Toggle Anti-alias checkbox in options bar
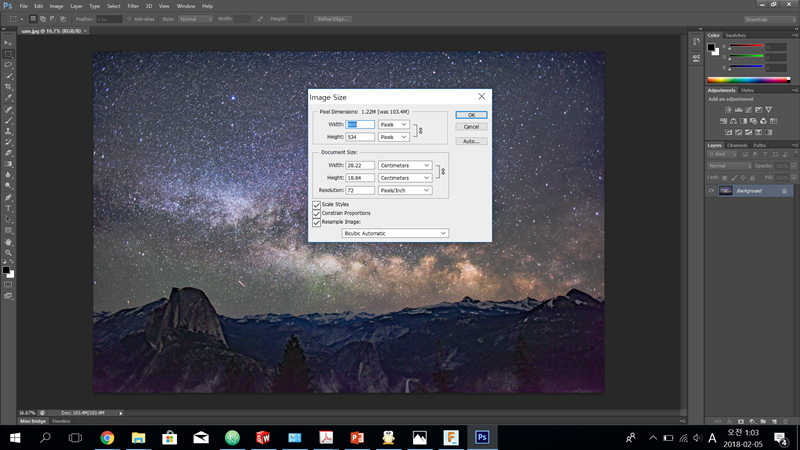Image resolution: width=800 pixels, height=450 pixels. (129, 19)
